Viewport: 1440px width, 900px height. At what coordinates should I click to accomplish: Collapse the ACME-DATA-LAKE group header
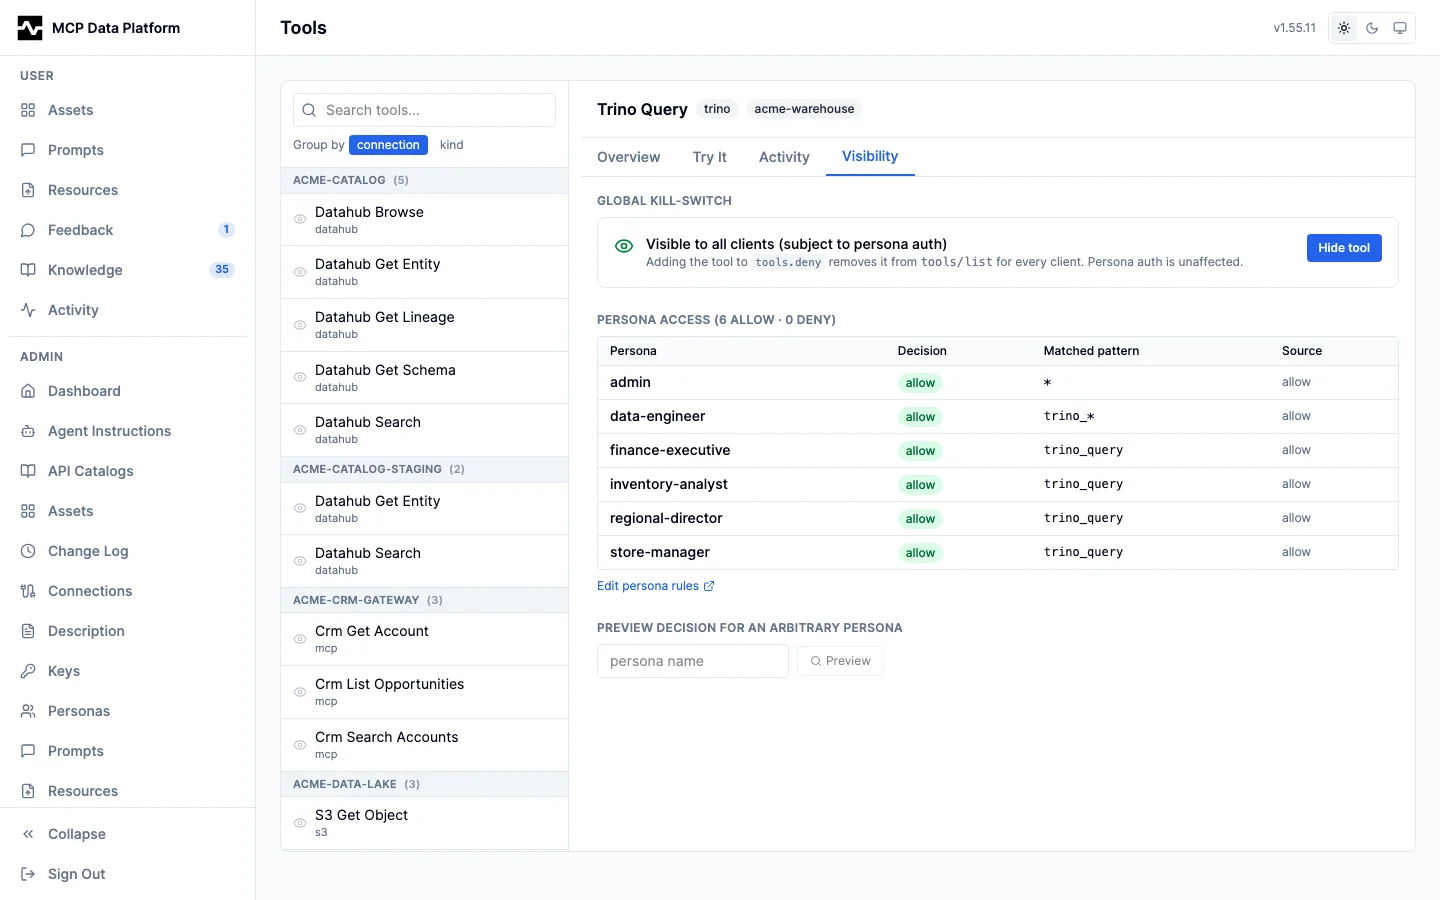pos(424,784)
